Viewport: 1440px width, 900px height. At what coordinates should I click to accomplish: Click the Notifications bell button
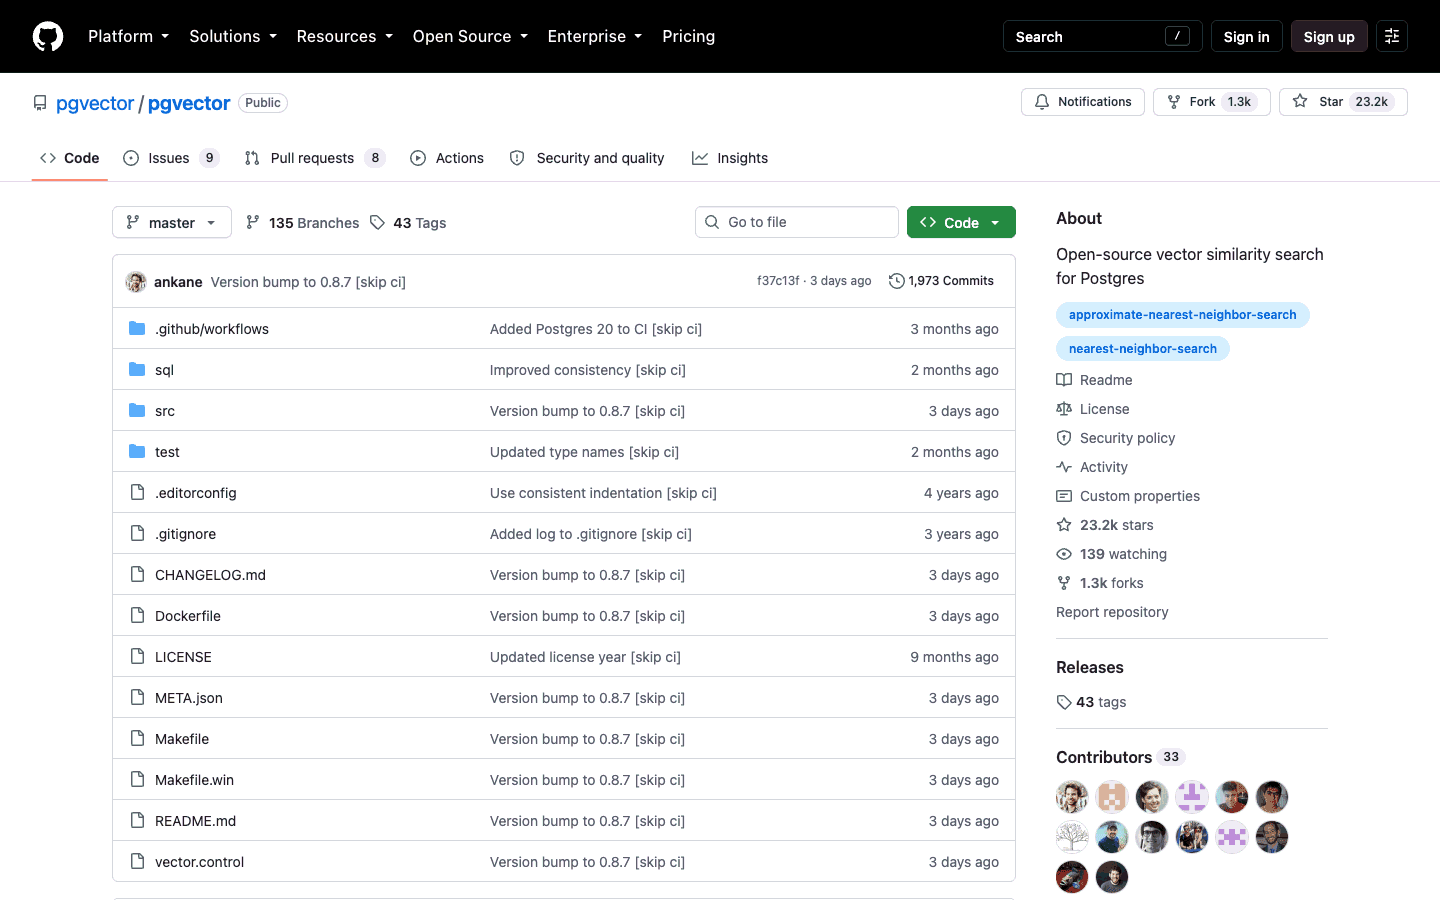pyautogui.click(x=1083, y=102)
